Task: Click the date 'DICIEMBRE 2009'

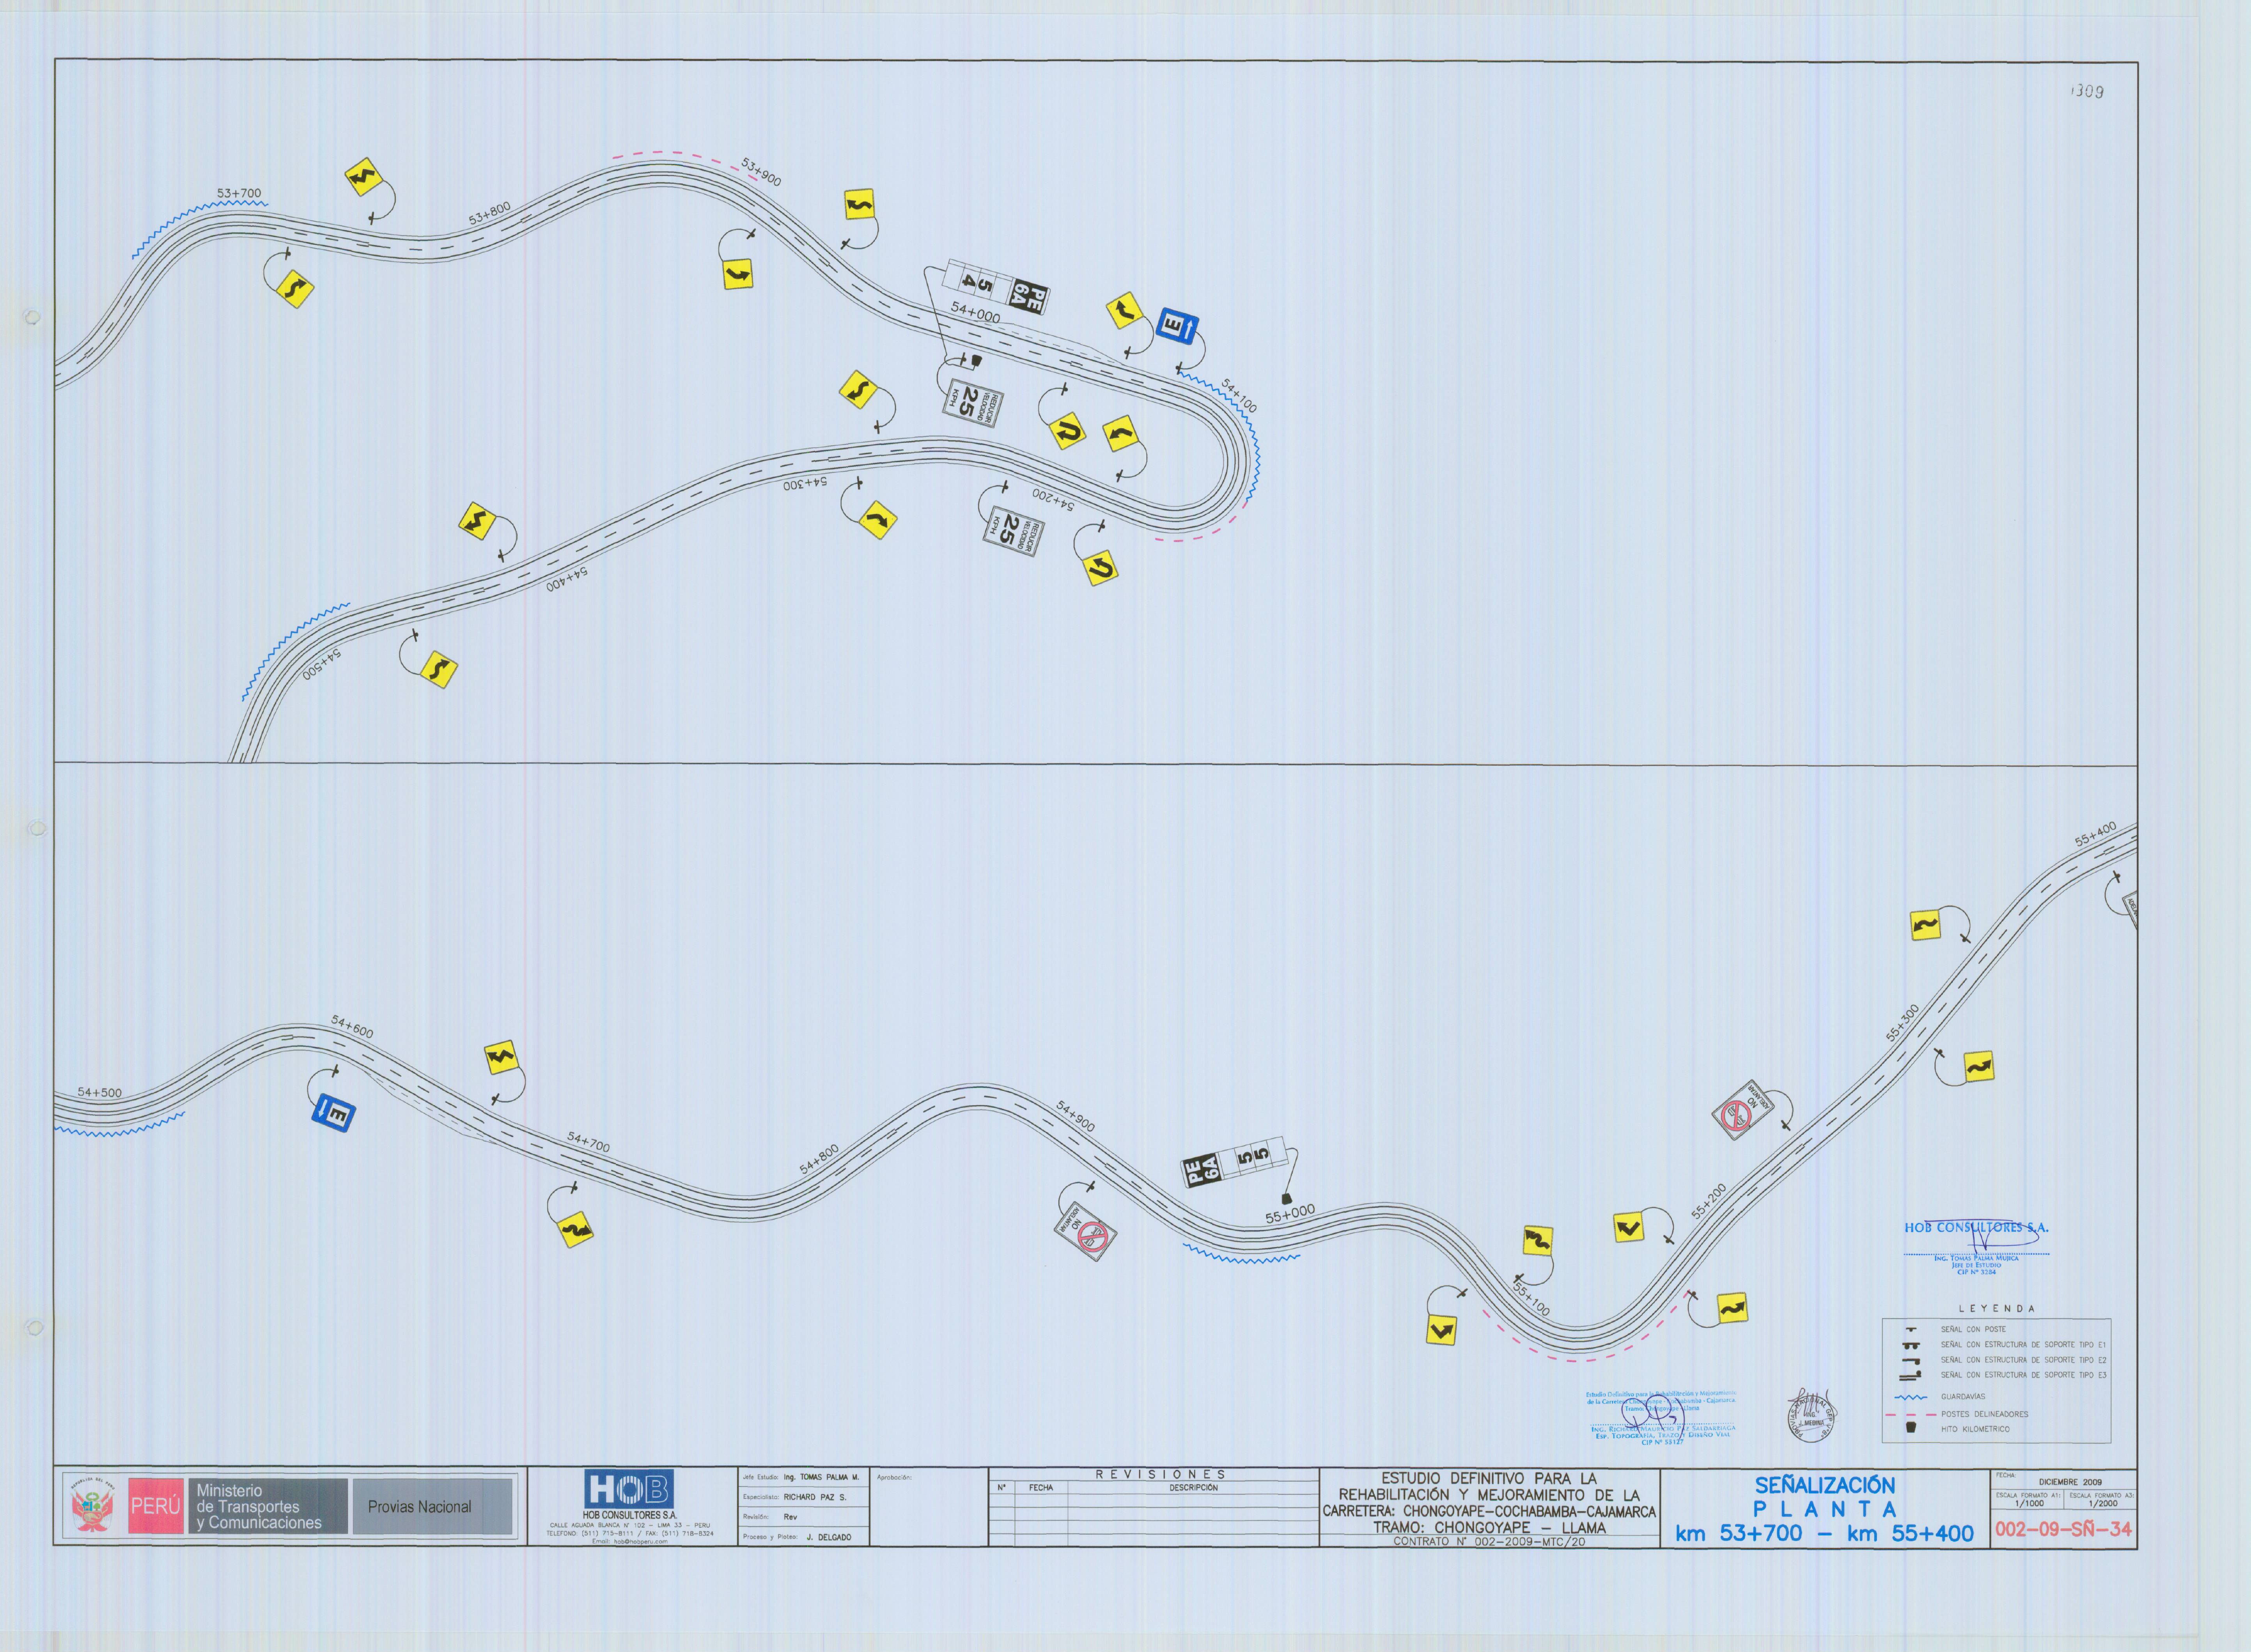Action: pyautogui.click(x=2070, y=1482)
